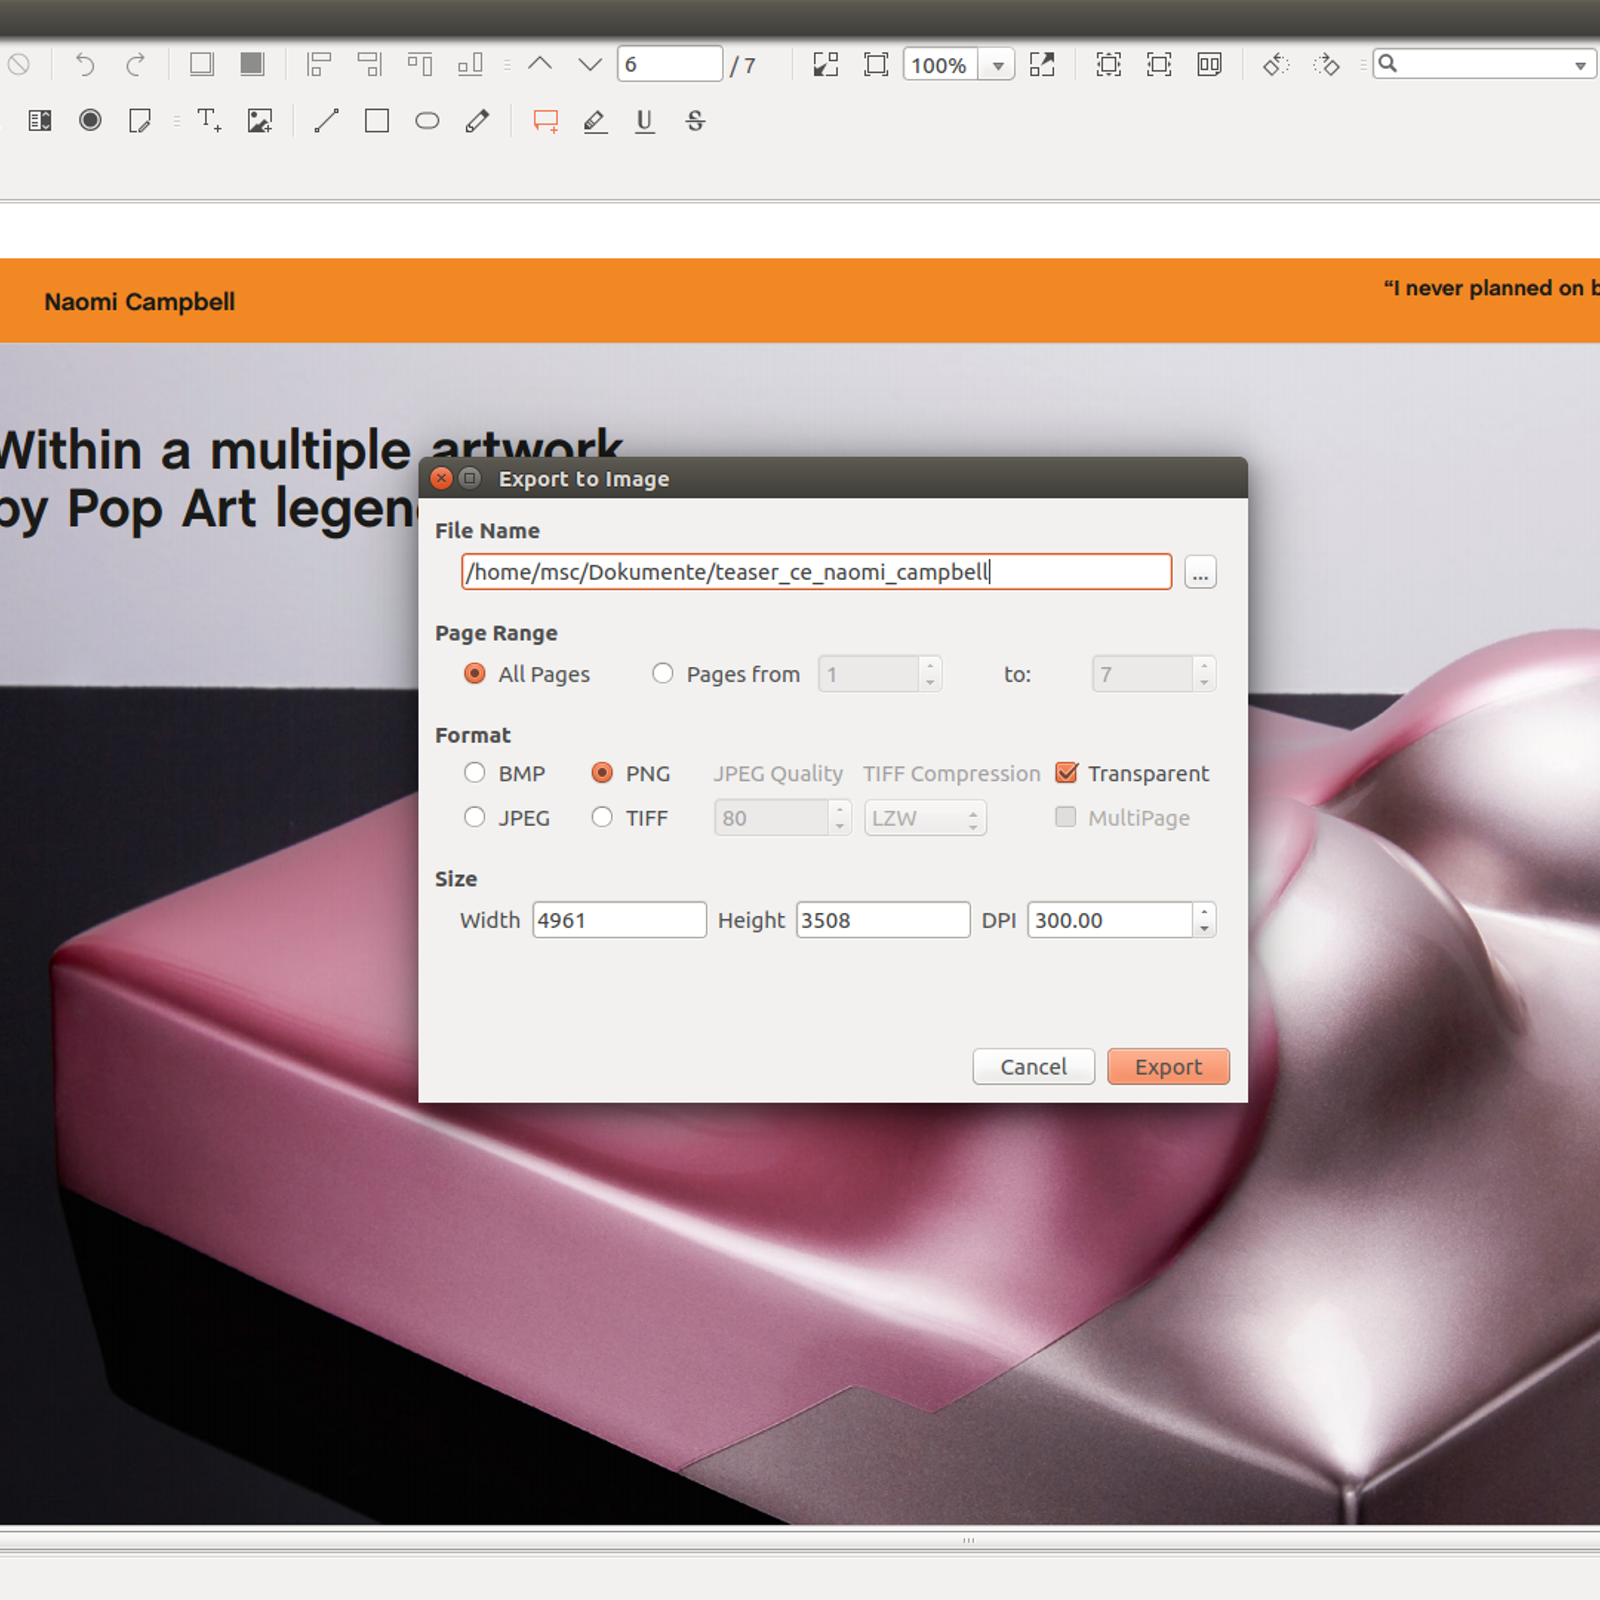
Task: Uncheck the Transparent checkbox
Action: pyautogui.click(x=1066, y=773)
